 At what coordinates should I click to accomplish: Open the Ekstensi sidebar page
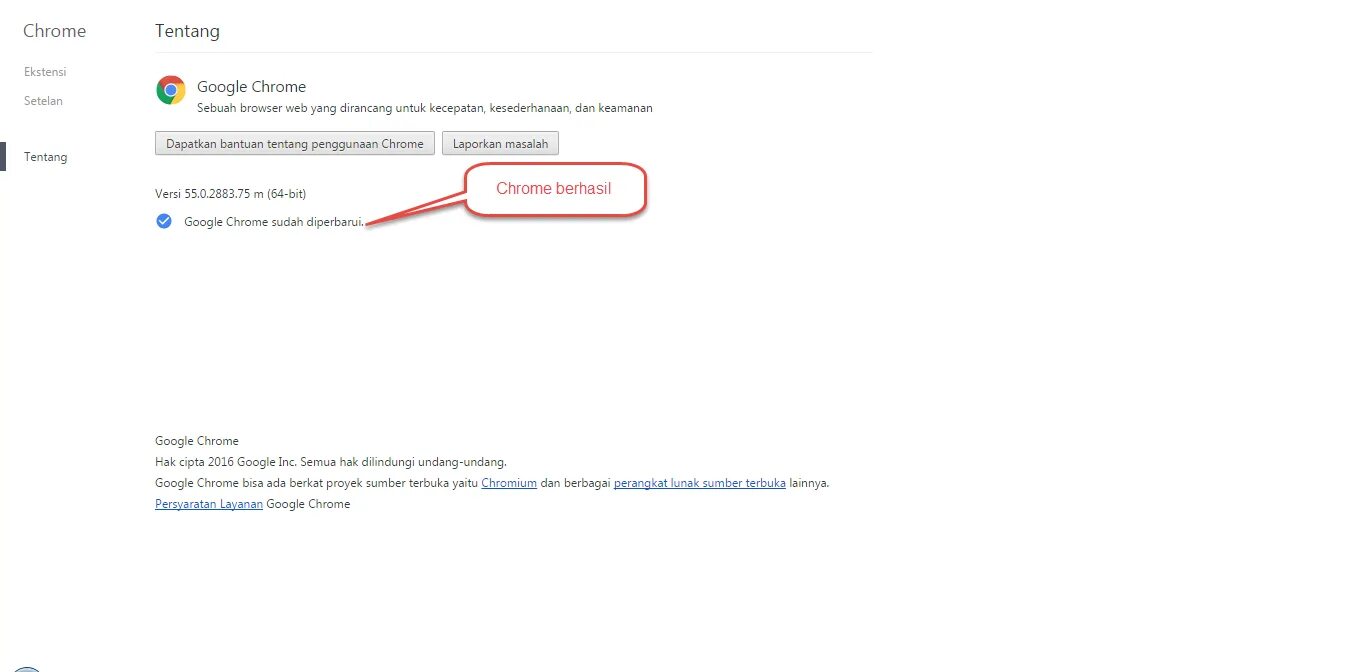pyautogui.click(x=45, y=72)
